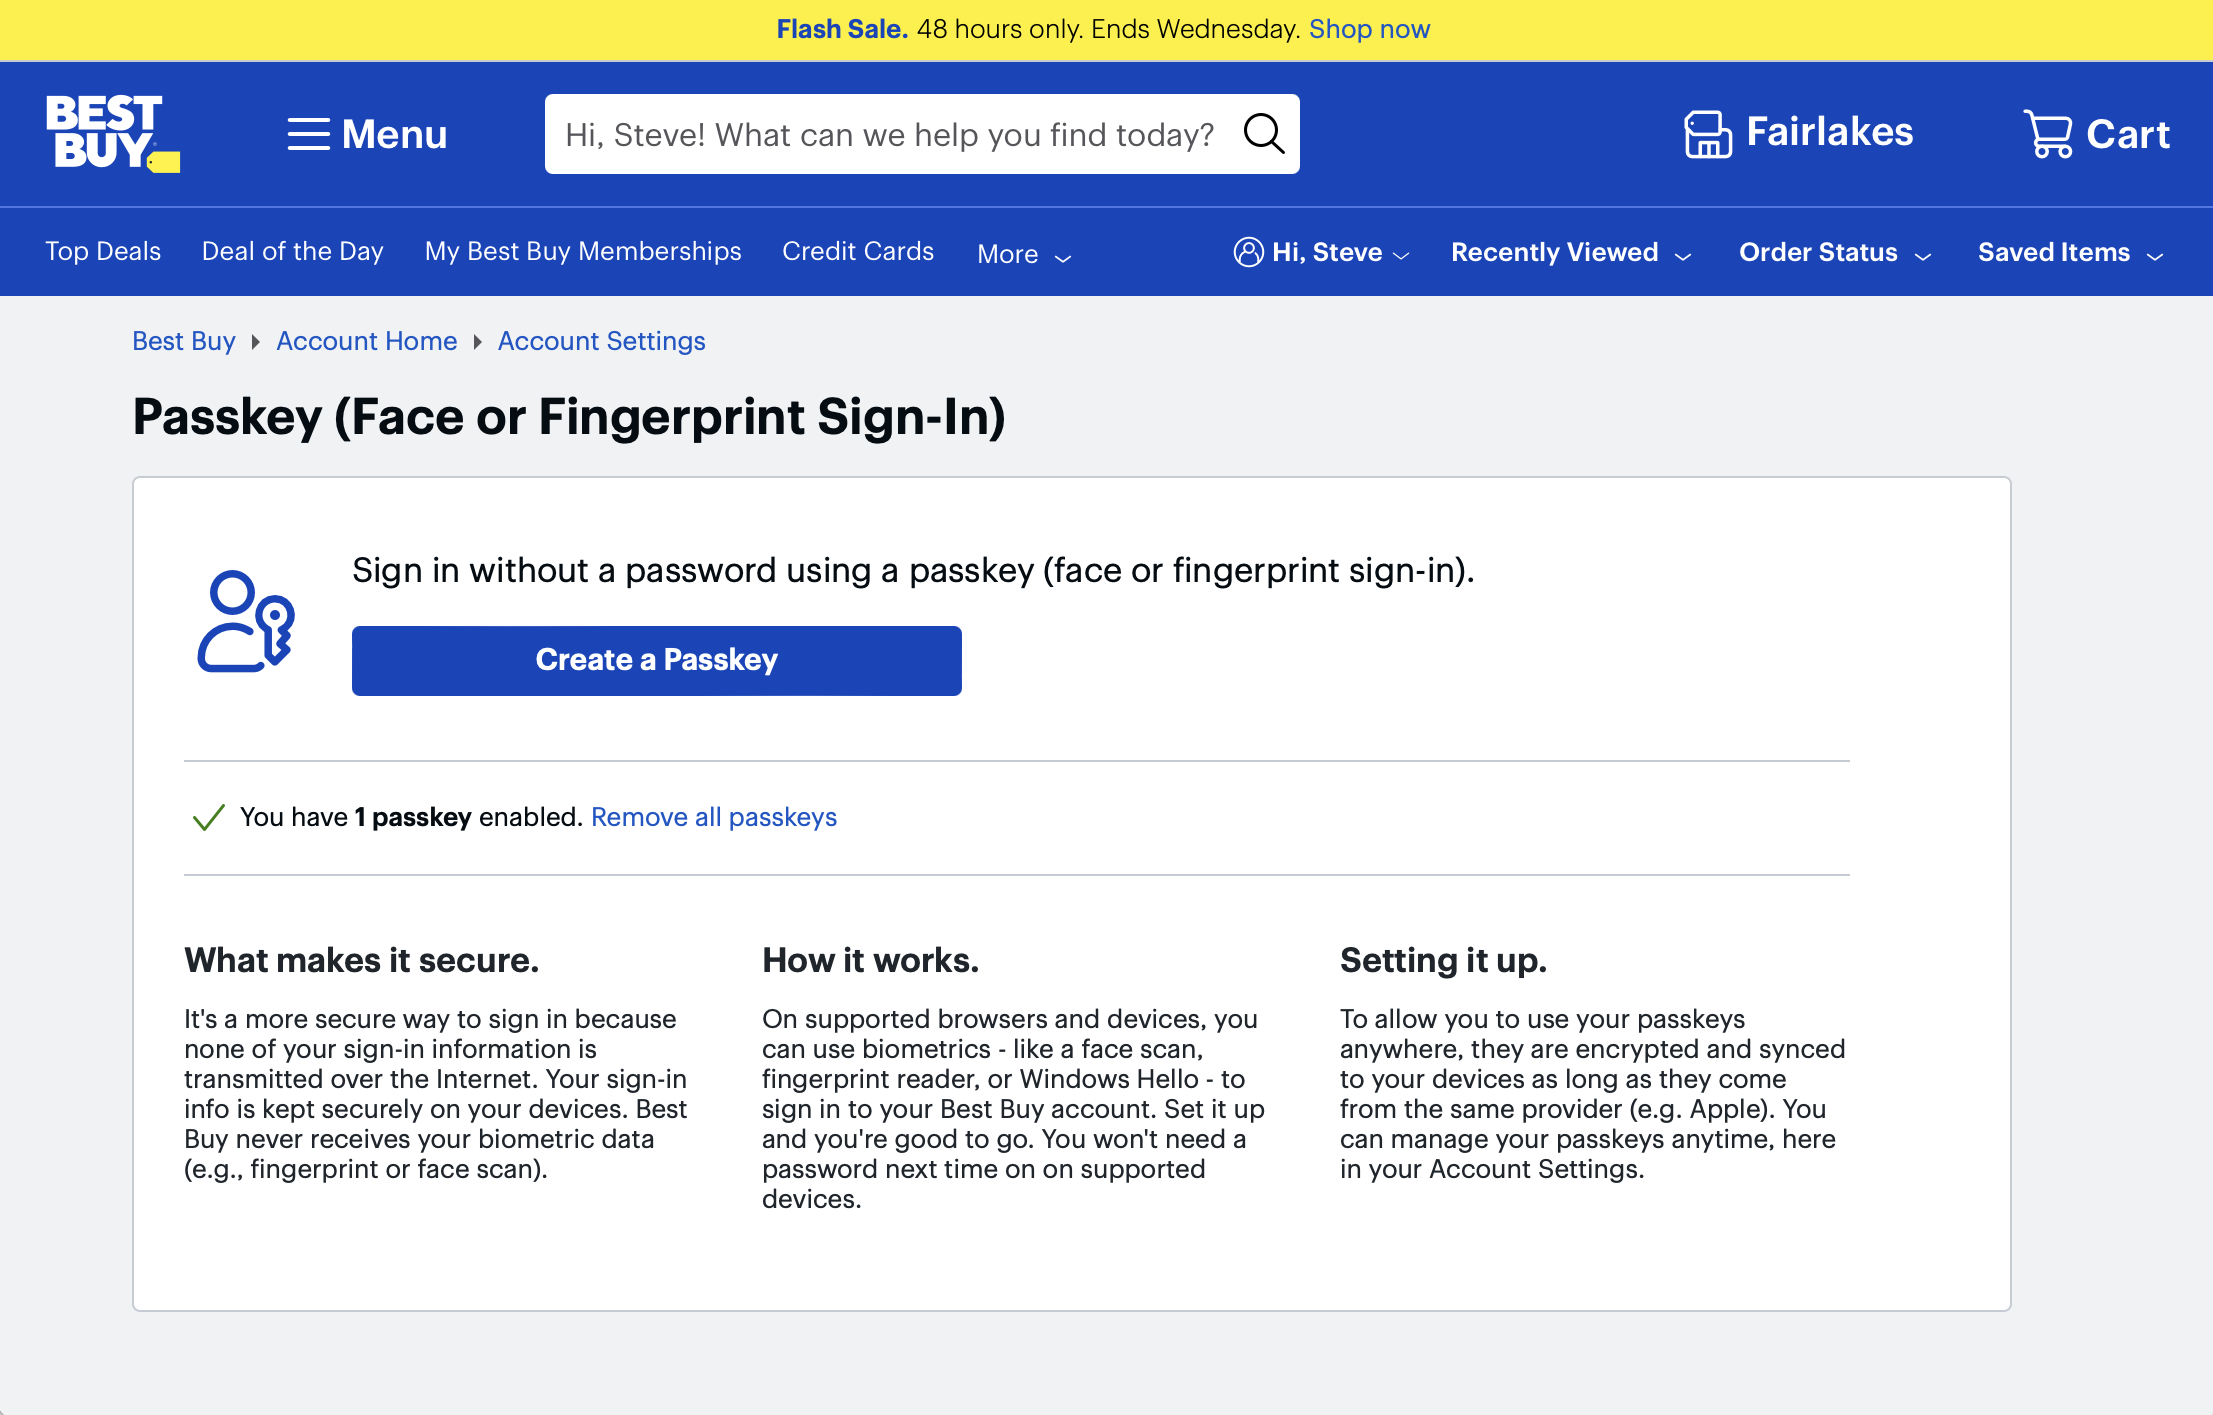Screen dimensions: 2213x1415
Task: Open the hamburger Menu icon
Action: tap(308, 134)
